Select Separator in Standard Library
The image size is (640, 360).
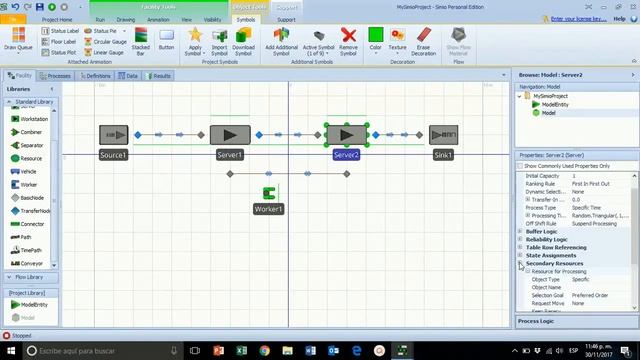click(27, 145)
